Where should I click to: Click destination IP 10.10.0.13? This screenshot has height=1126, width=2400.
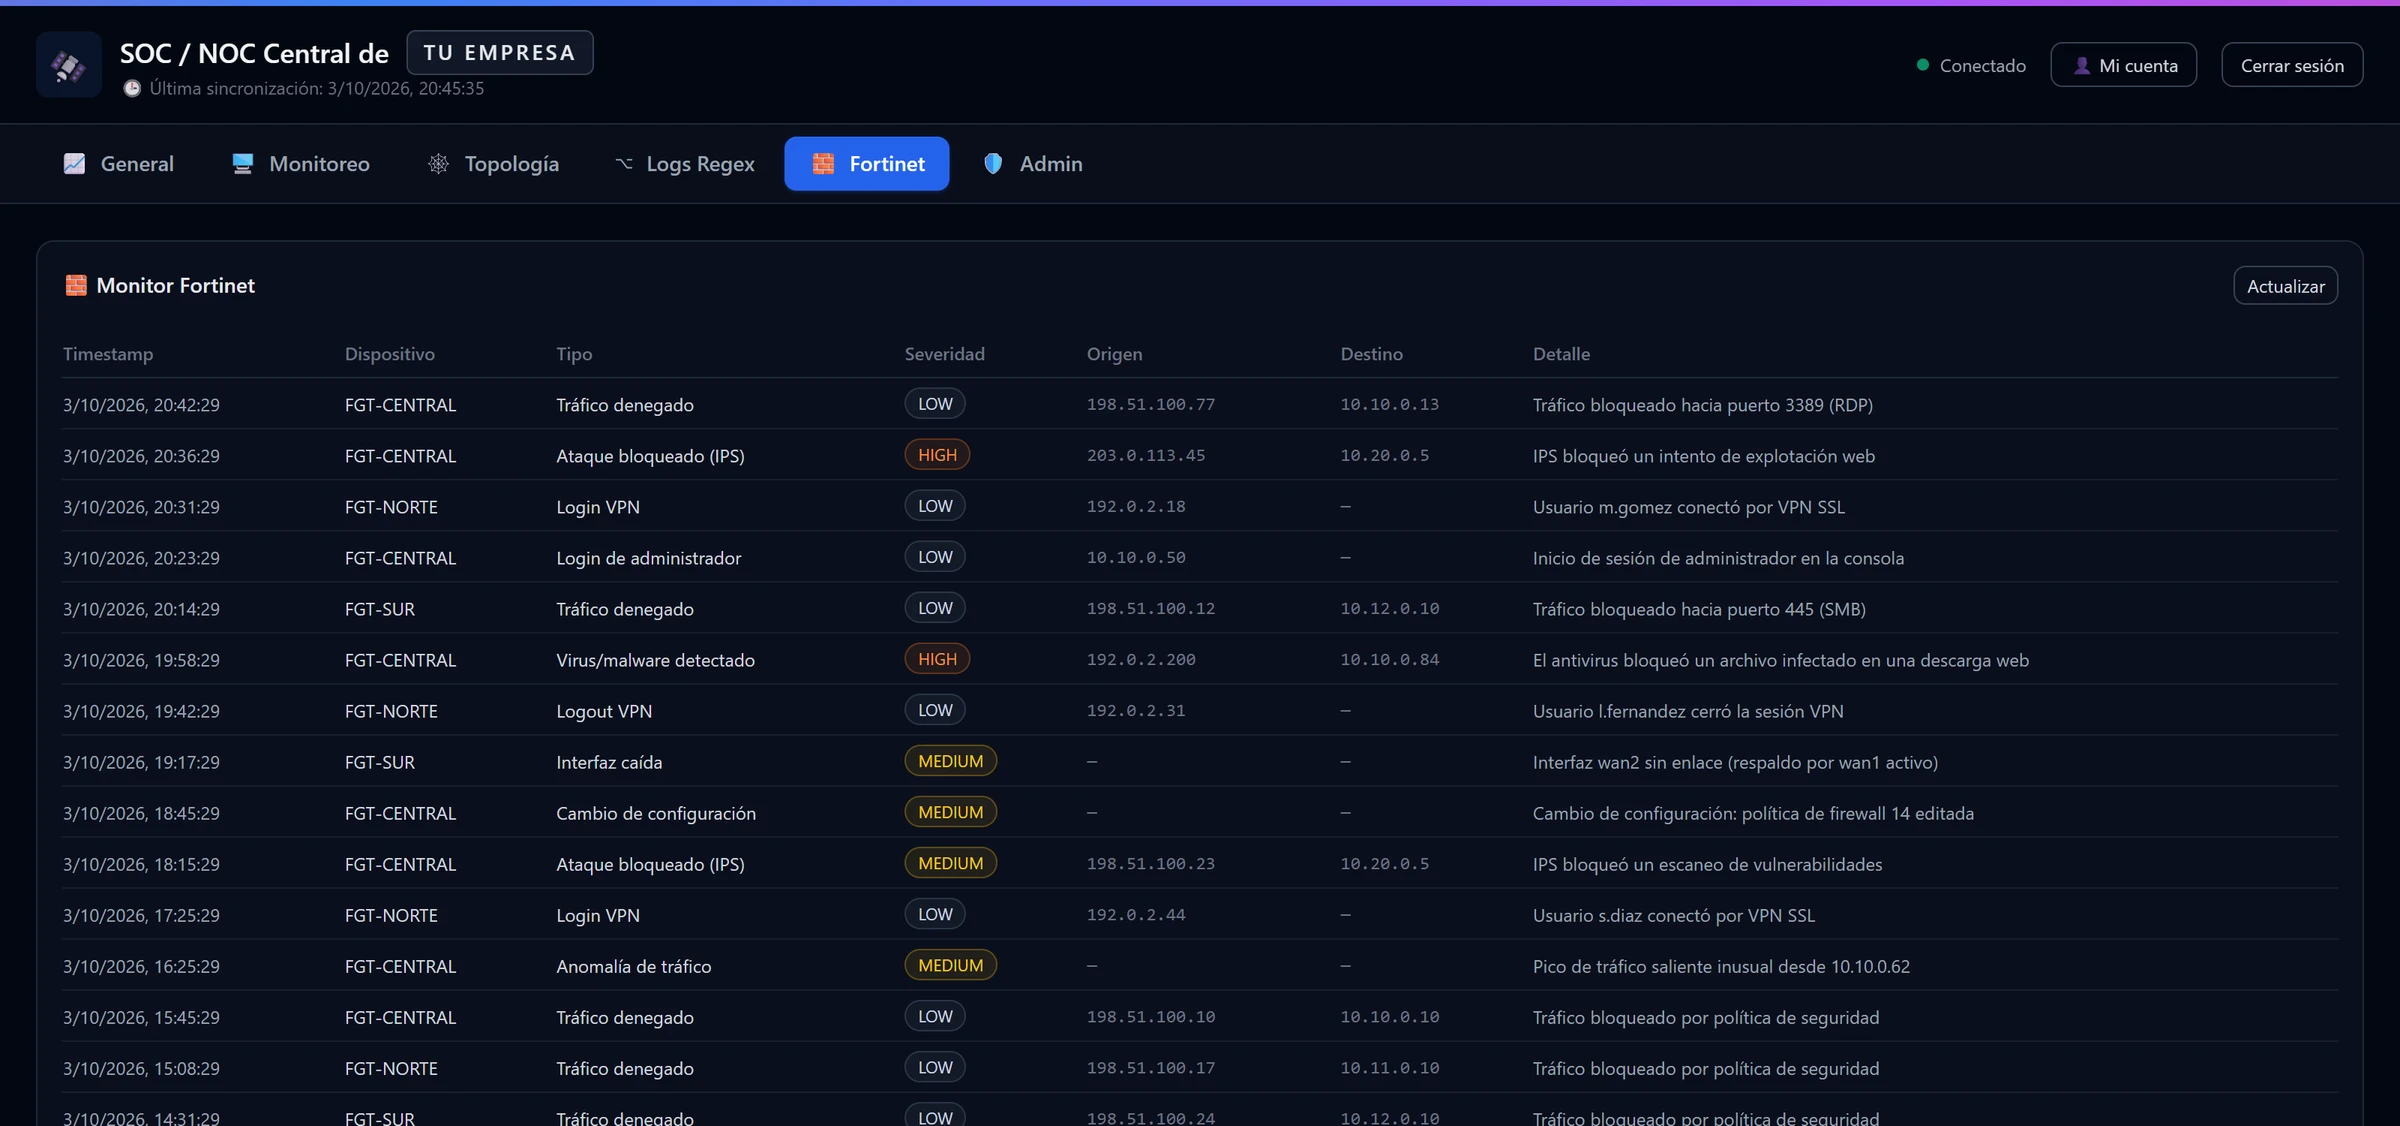click(x=1390, y=404)
